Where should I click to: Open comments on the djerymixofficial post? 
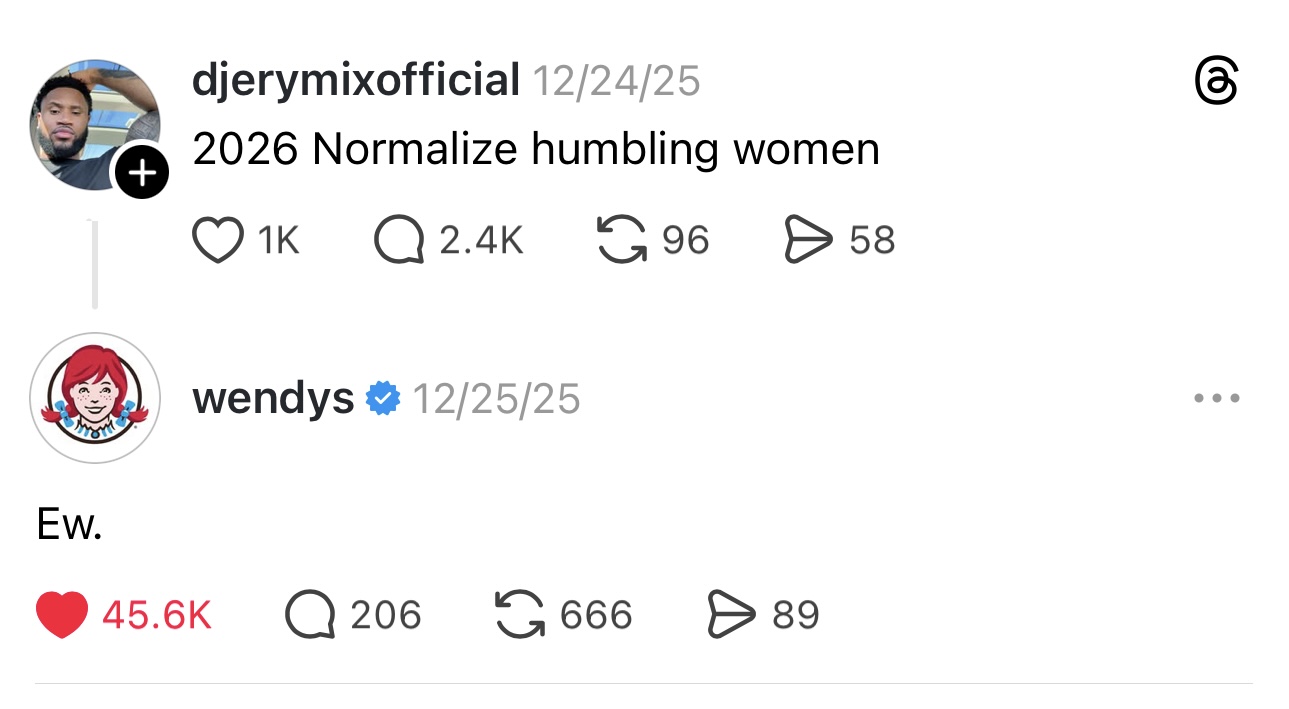click(398, 240)
